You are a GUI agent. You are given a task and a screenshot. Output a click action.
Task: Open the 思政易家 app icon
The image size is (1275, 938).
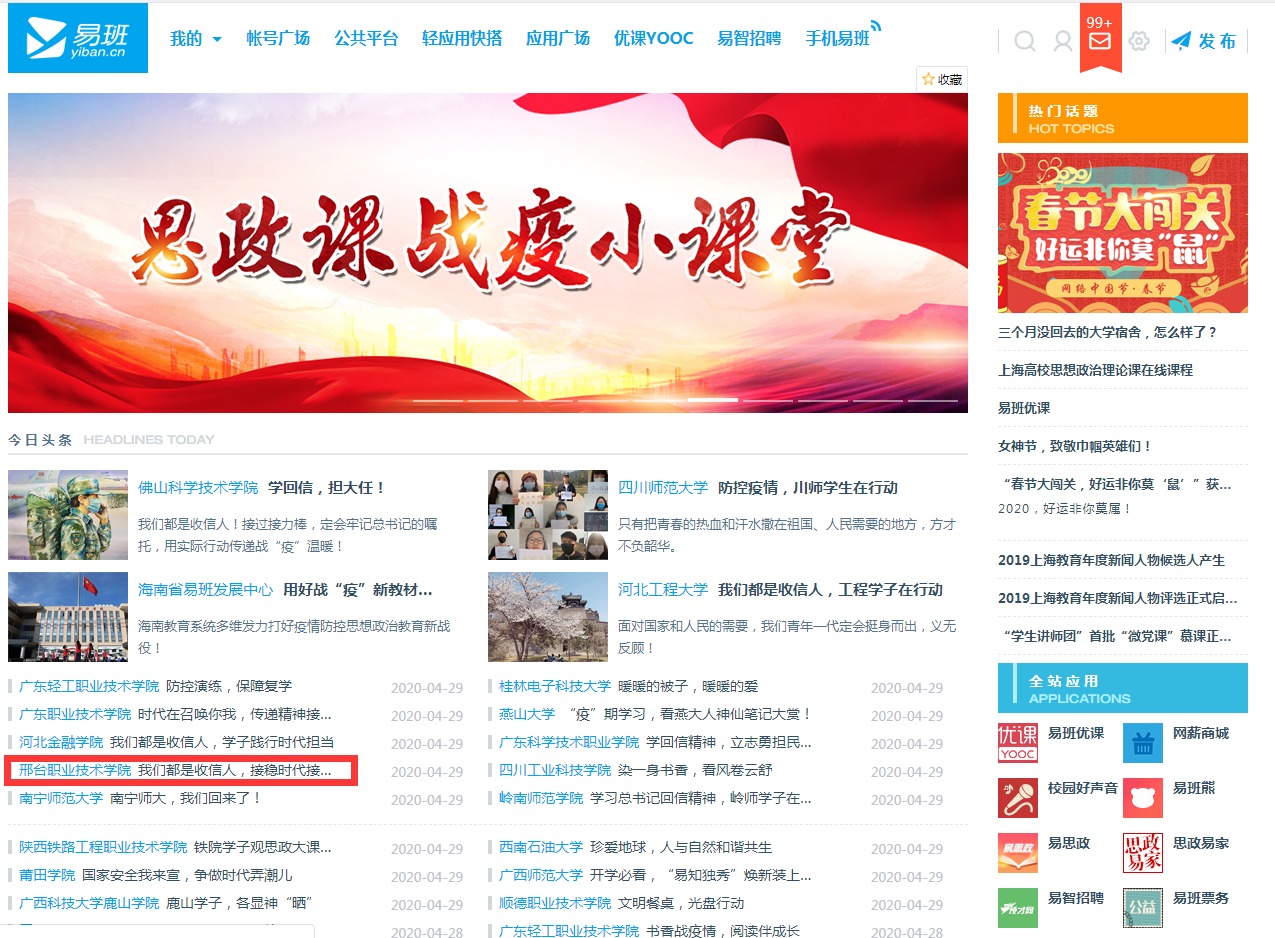pyautogui.click(x=1142, y=853)
